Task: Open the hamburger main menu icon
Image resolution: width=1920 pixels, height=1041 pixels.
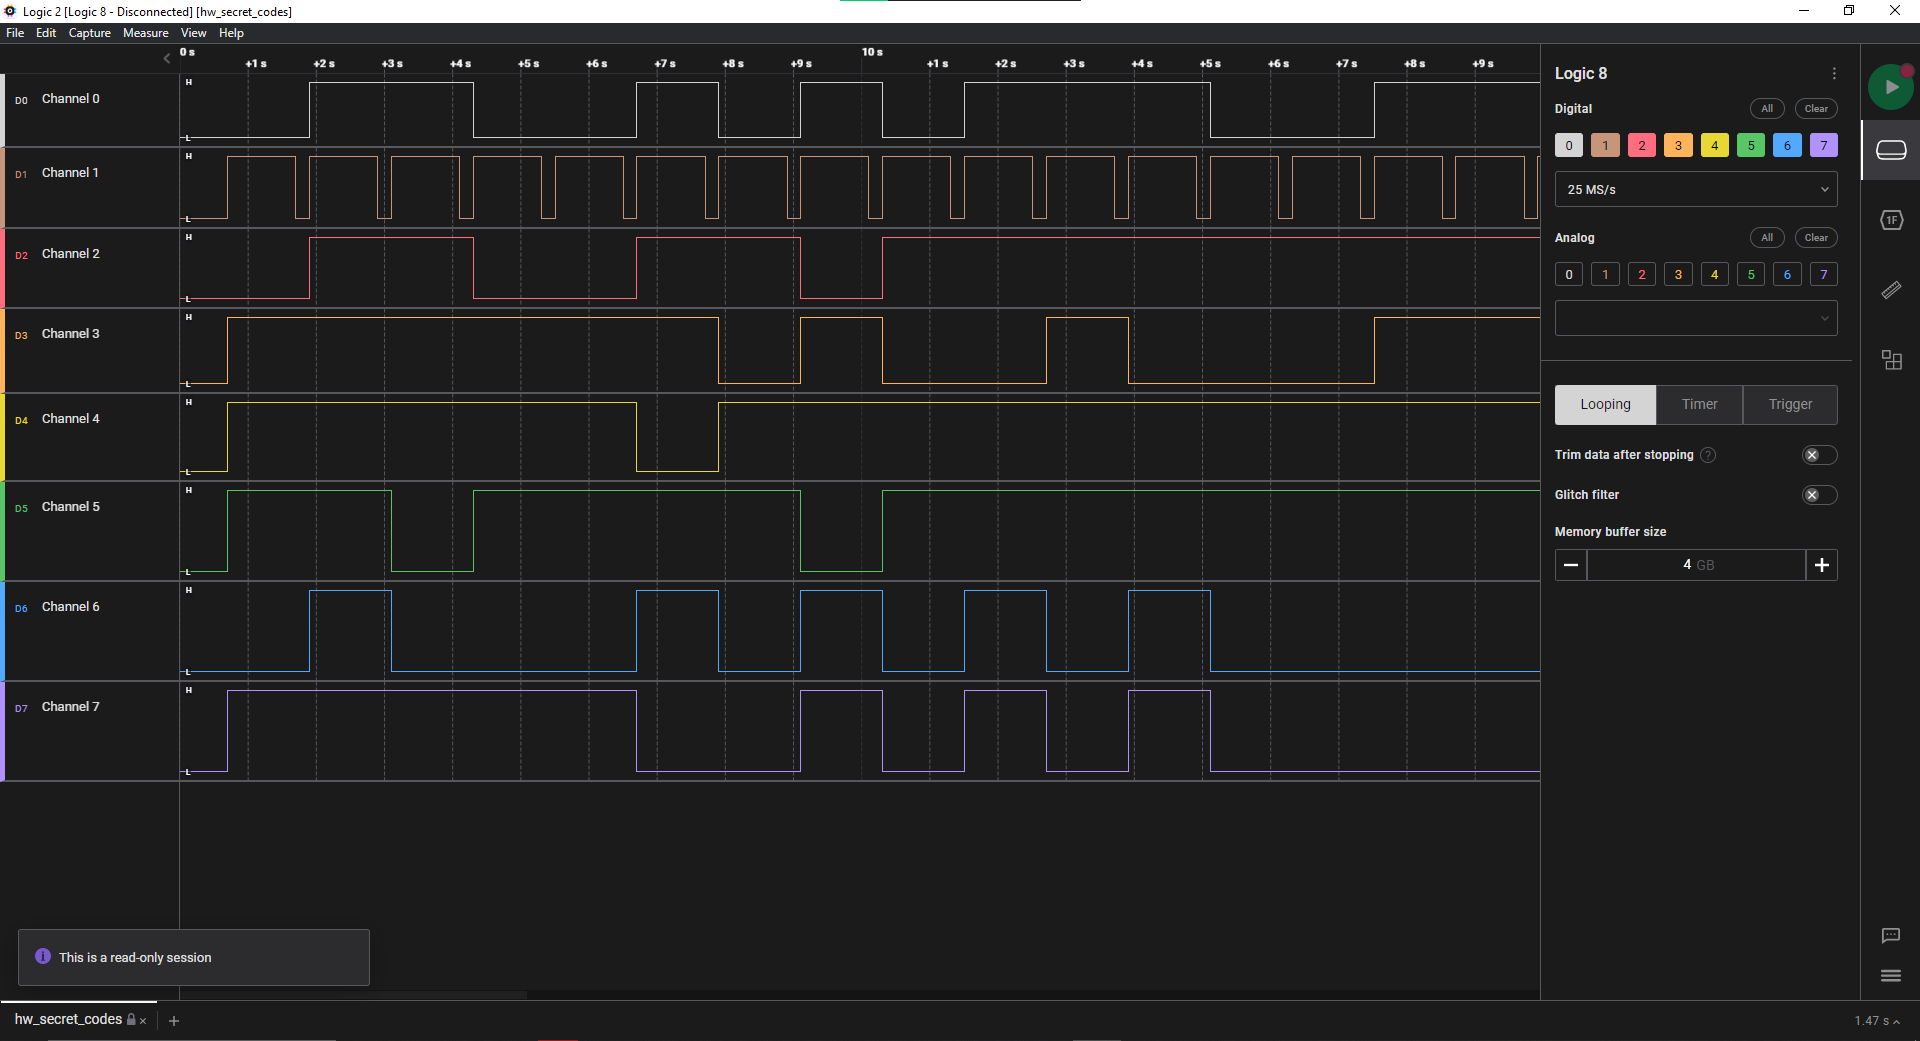Action: click(x=1891, y=976)
